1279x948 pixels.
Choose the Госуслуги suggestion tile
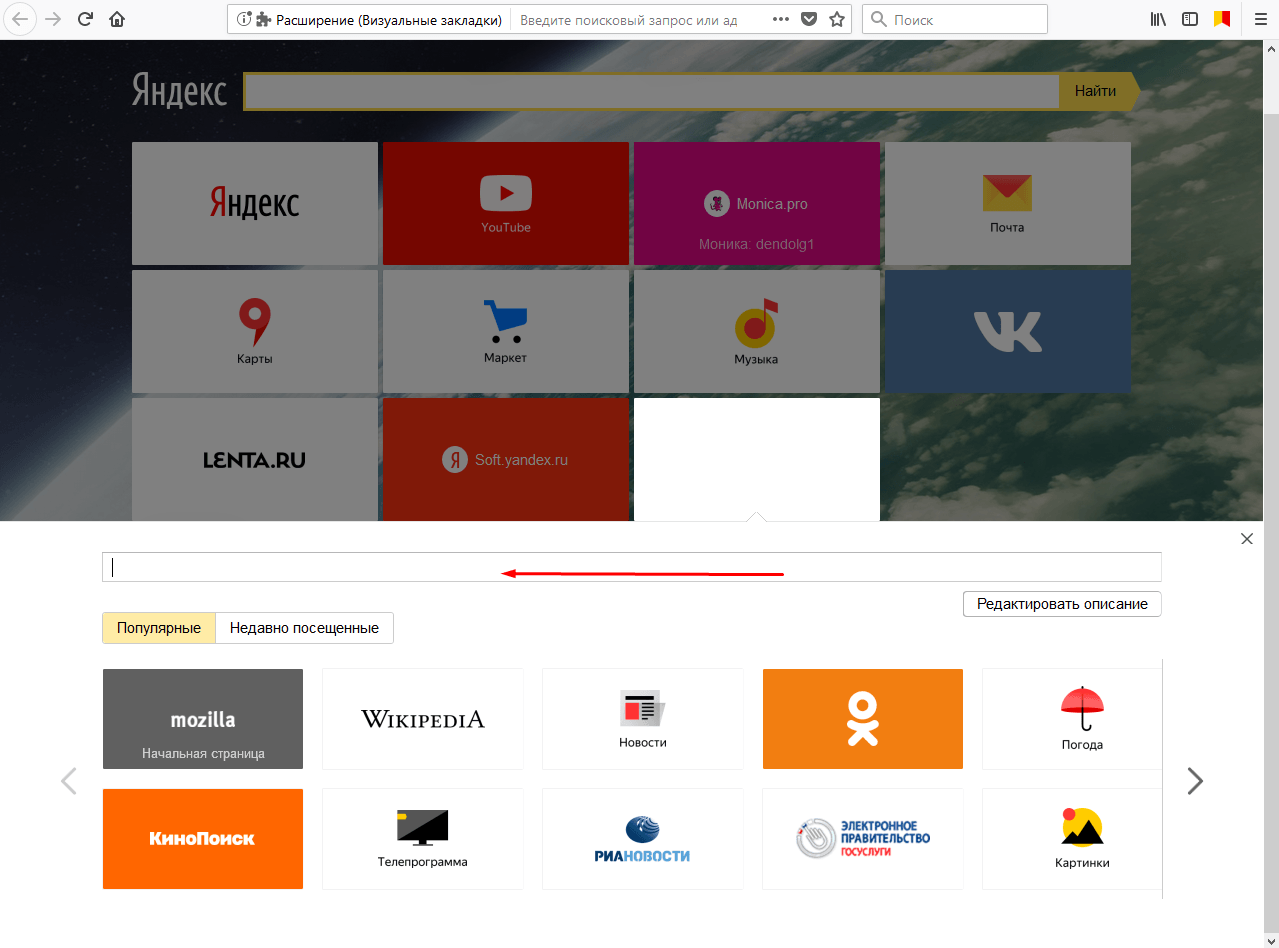point(863,839)
